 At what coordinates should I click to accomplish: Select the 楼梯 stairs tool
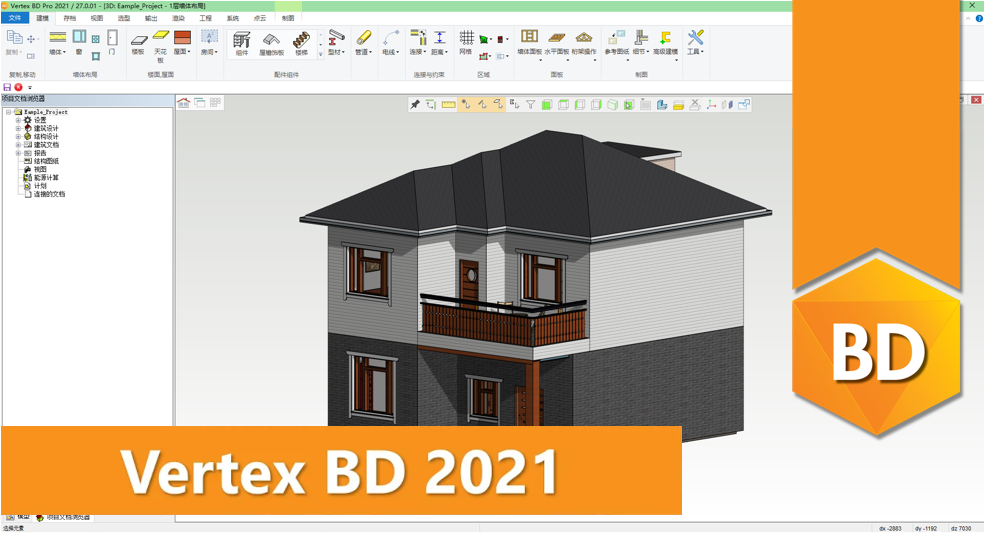[302, 44]
